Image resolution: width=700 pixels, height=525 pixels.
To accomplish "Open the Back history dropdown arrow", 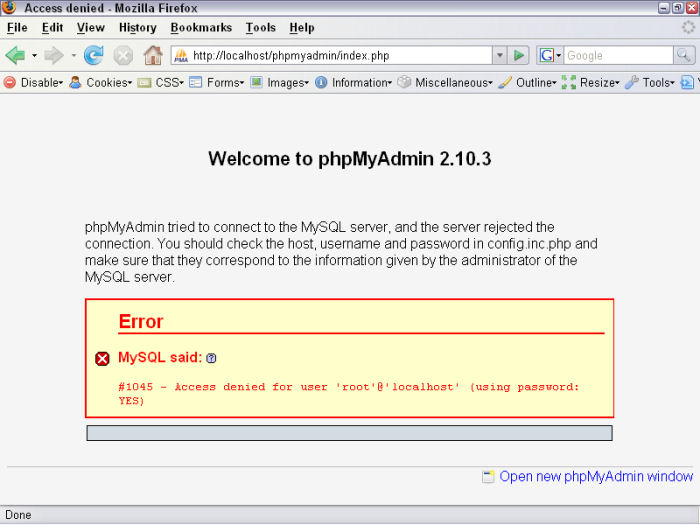I will tap(34, 56).
